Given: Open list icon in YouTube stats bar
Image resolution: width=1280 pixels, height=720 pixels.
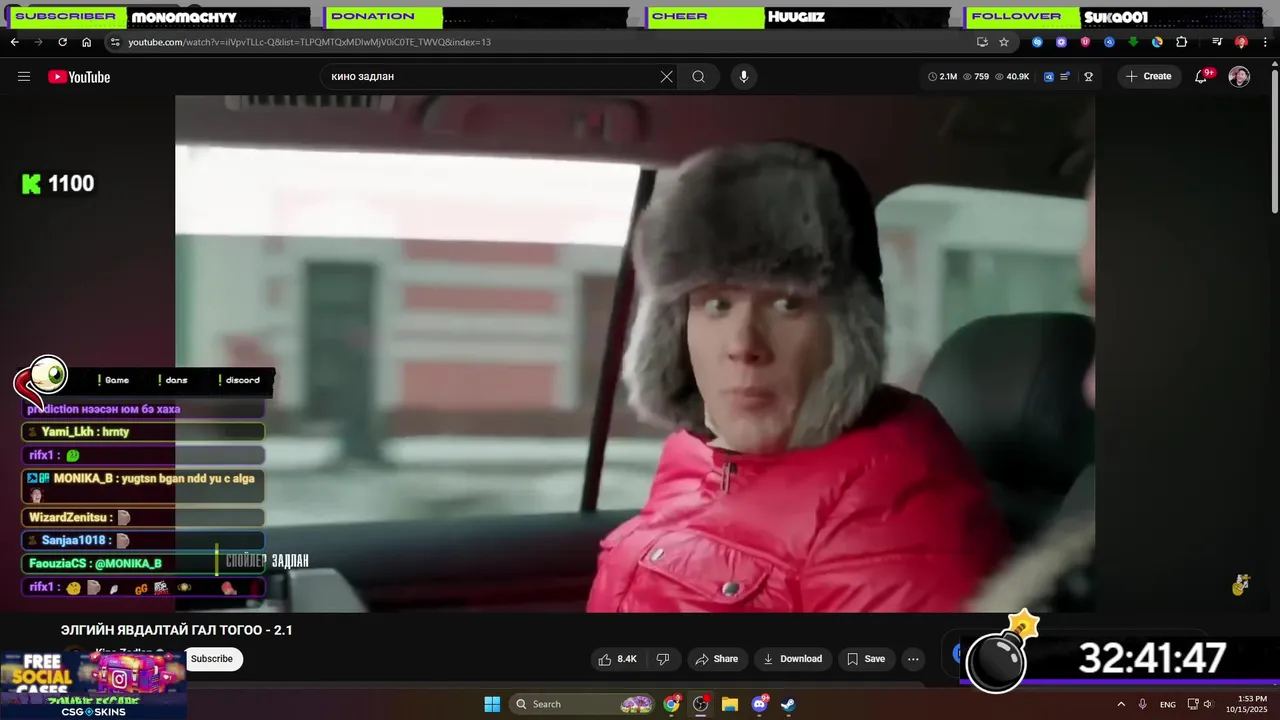Looking at the screenshot, I should pyautogui.click(x=1065, y=76).
